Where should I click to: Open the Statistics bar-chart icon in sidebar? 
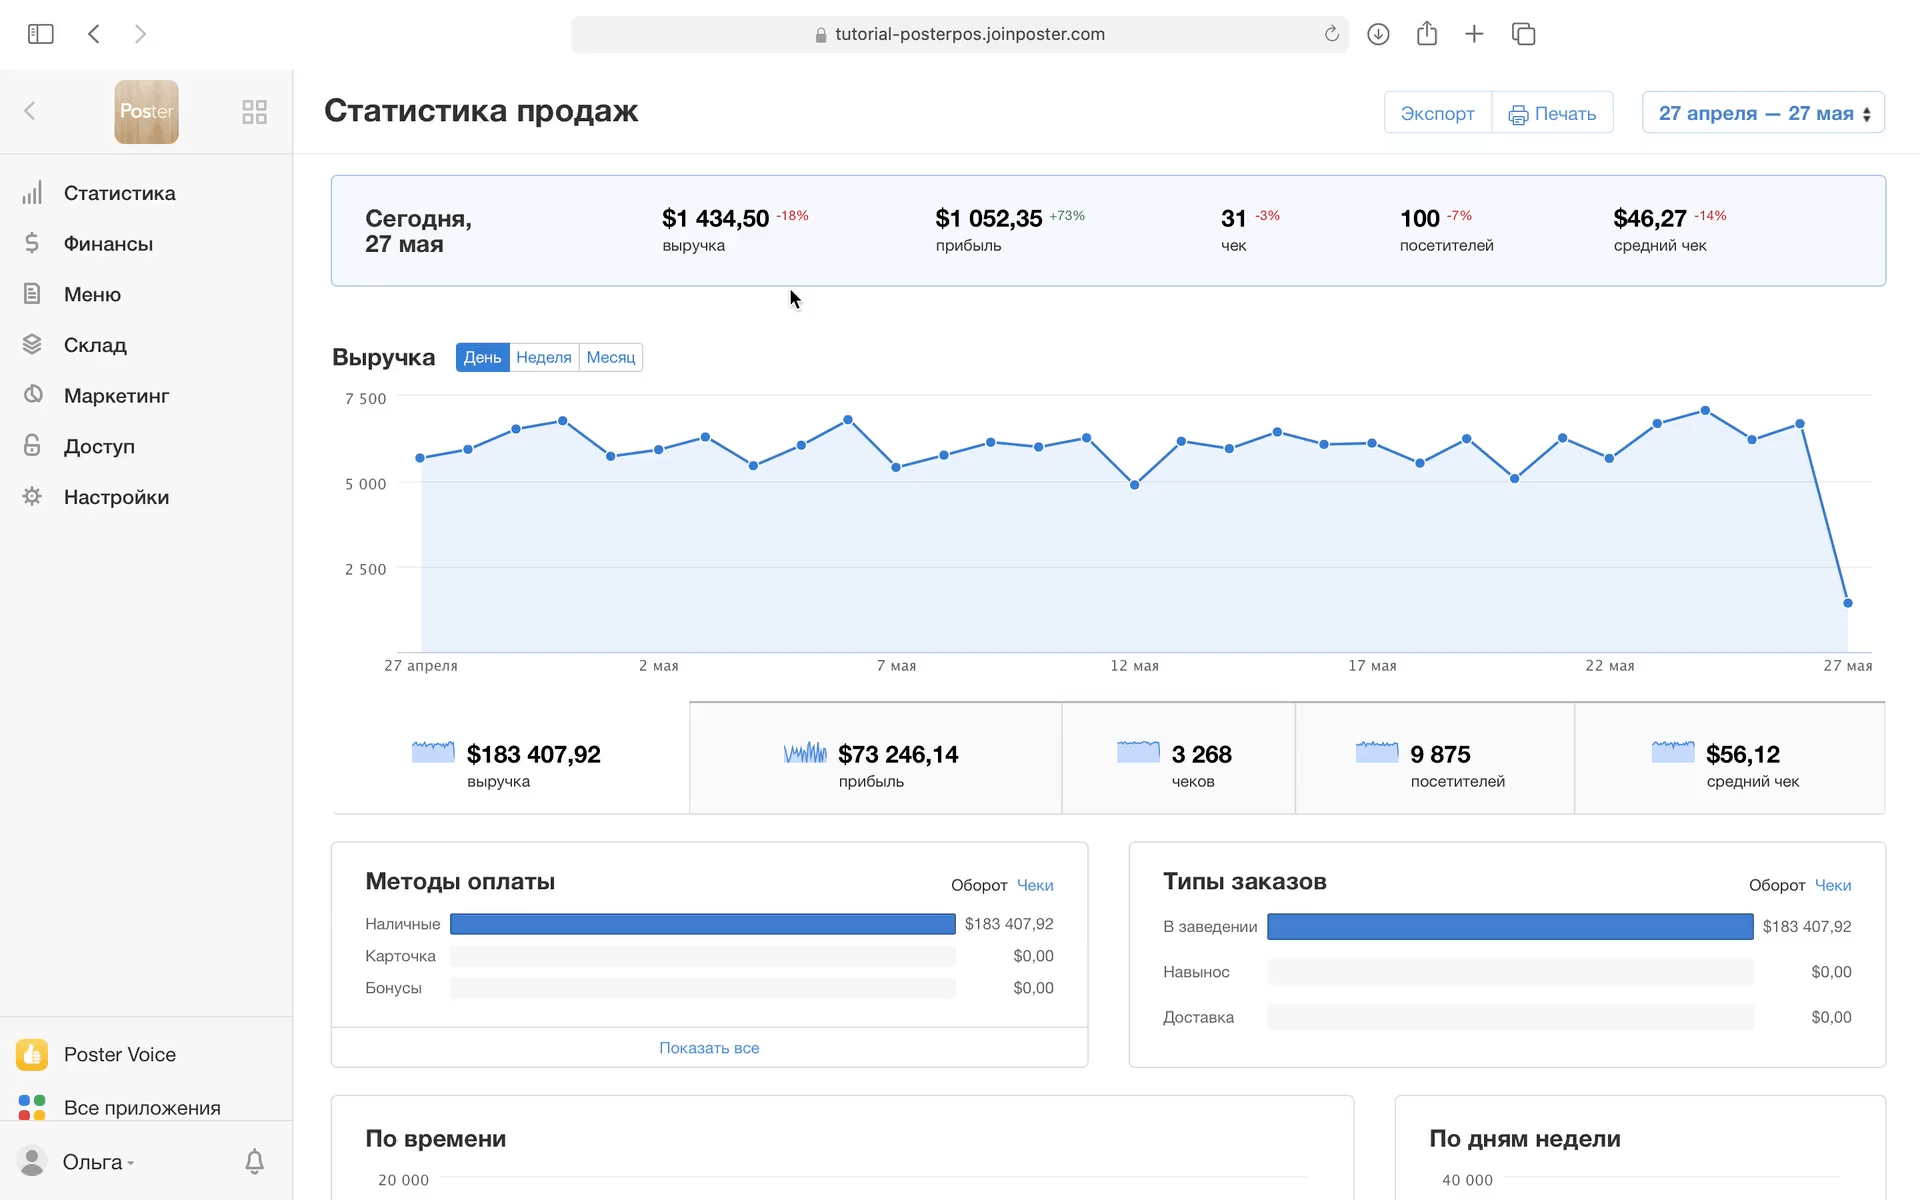pos(32,193)
